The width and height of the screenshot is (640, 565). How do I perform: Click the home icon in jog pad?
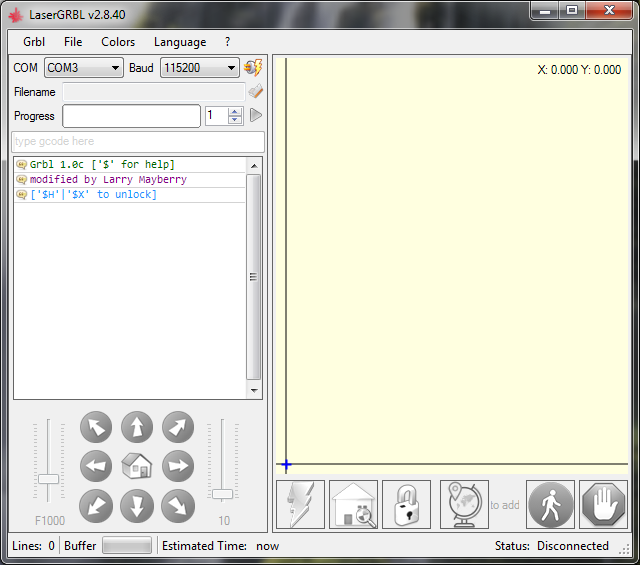point(137,466)
